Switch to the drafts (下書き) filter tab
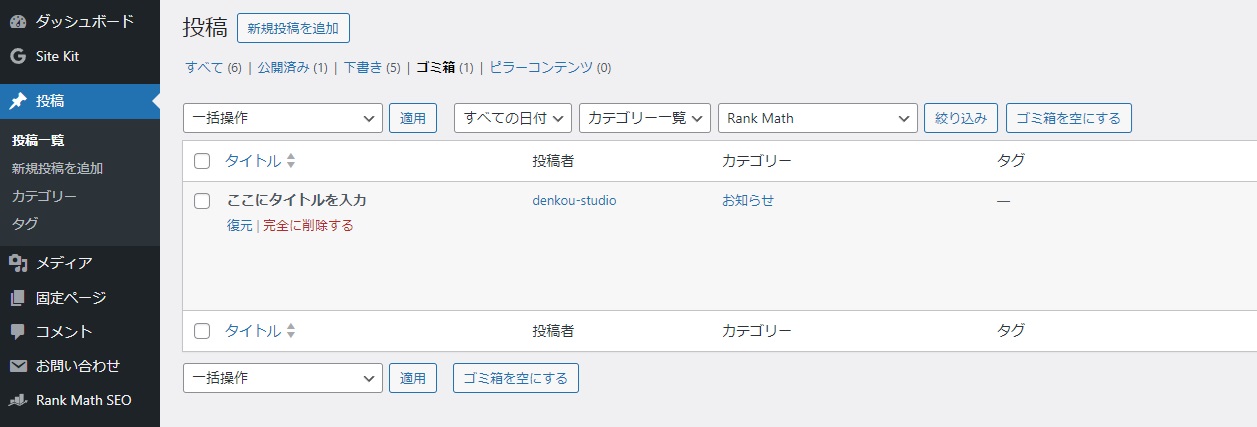This screenshot has width=1257, height=427. tap(363, 68)
